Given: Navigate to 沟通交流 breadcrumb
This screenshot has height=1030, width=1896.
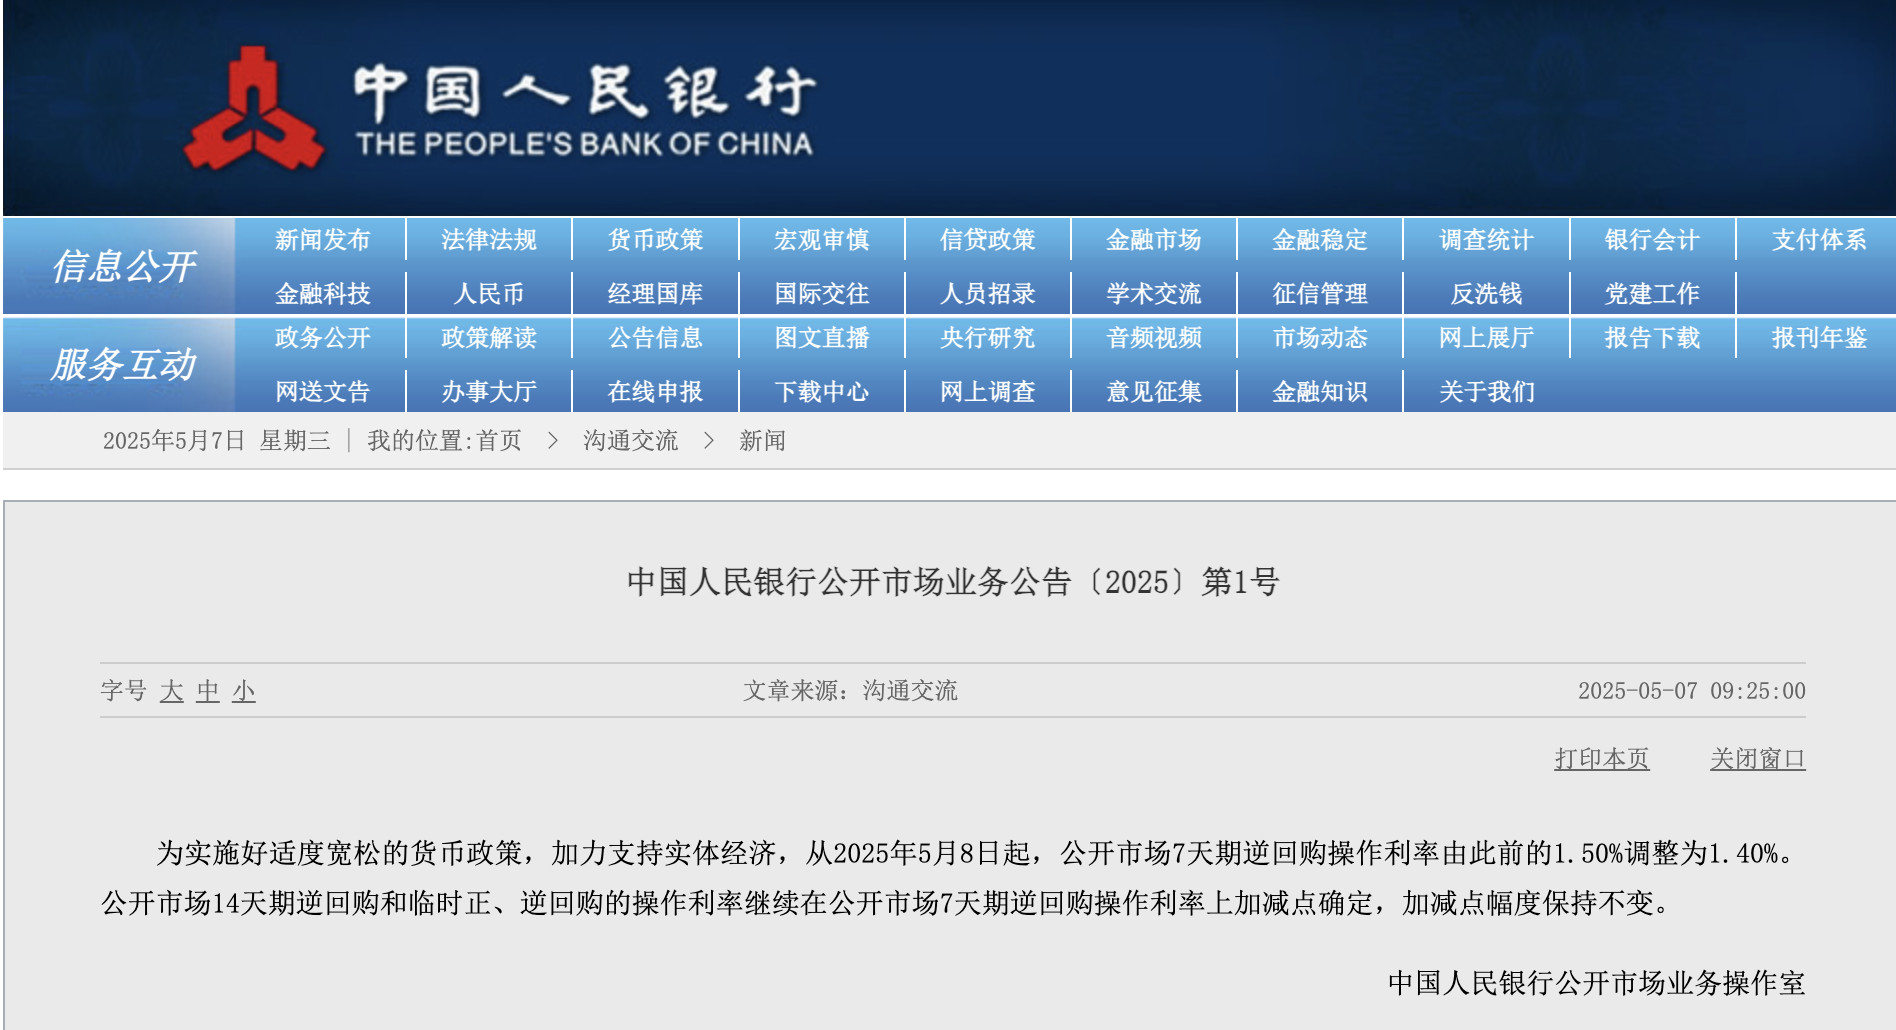Looking at the screenshot, I should (630, 441).
